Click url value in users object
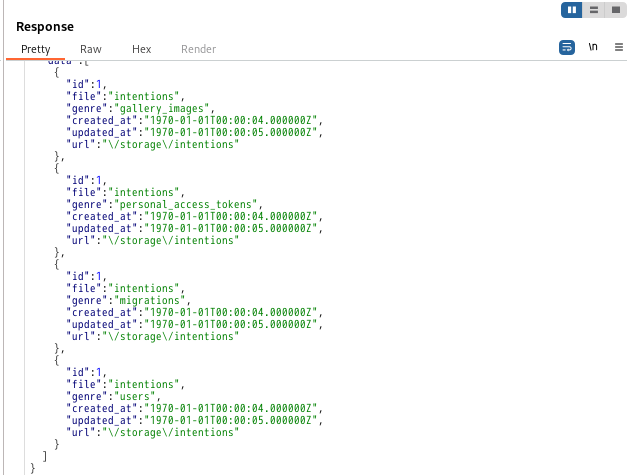627x475 pixels. click(x=171, y=433)
